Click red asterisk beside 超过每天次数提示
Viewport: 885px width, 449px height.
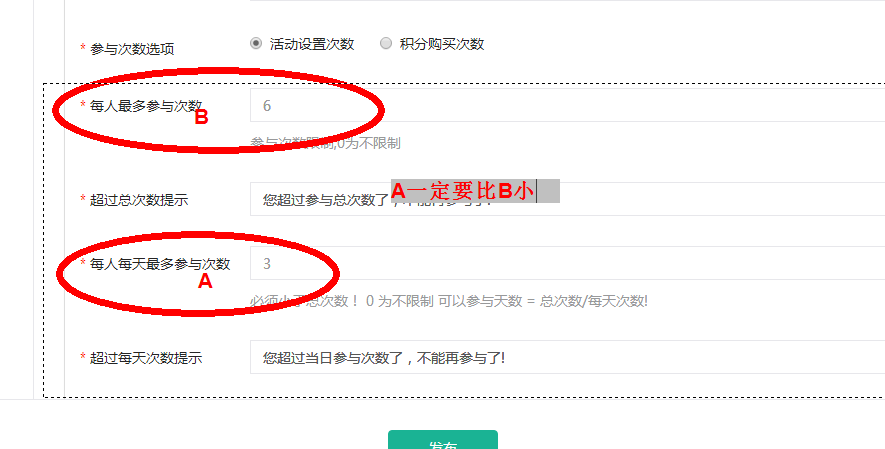[83, 356]
